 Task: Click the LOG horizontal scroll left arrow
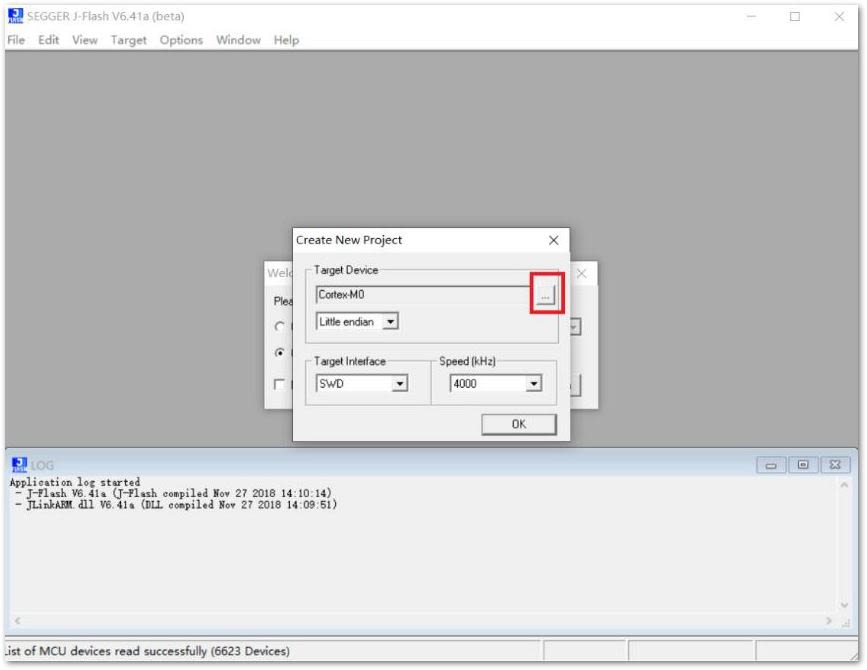(x=18, y=621)
